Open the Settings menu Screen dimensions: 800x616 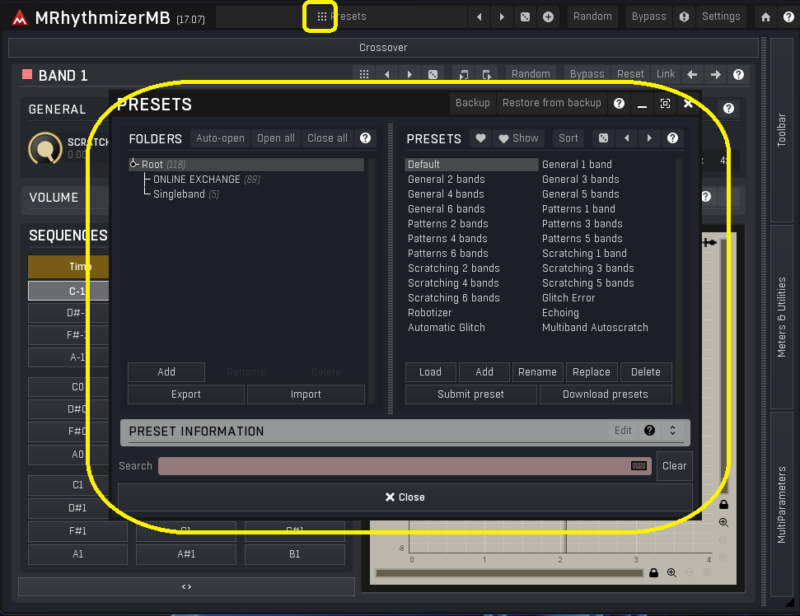pos(720,17)
